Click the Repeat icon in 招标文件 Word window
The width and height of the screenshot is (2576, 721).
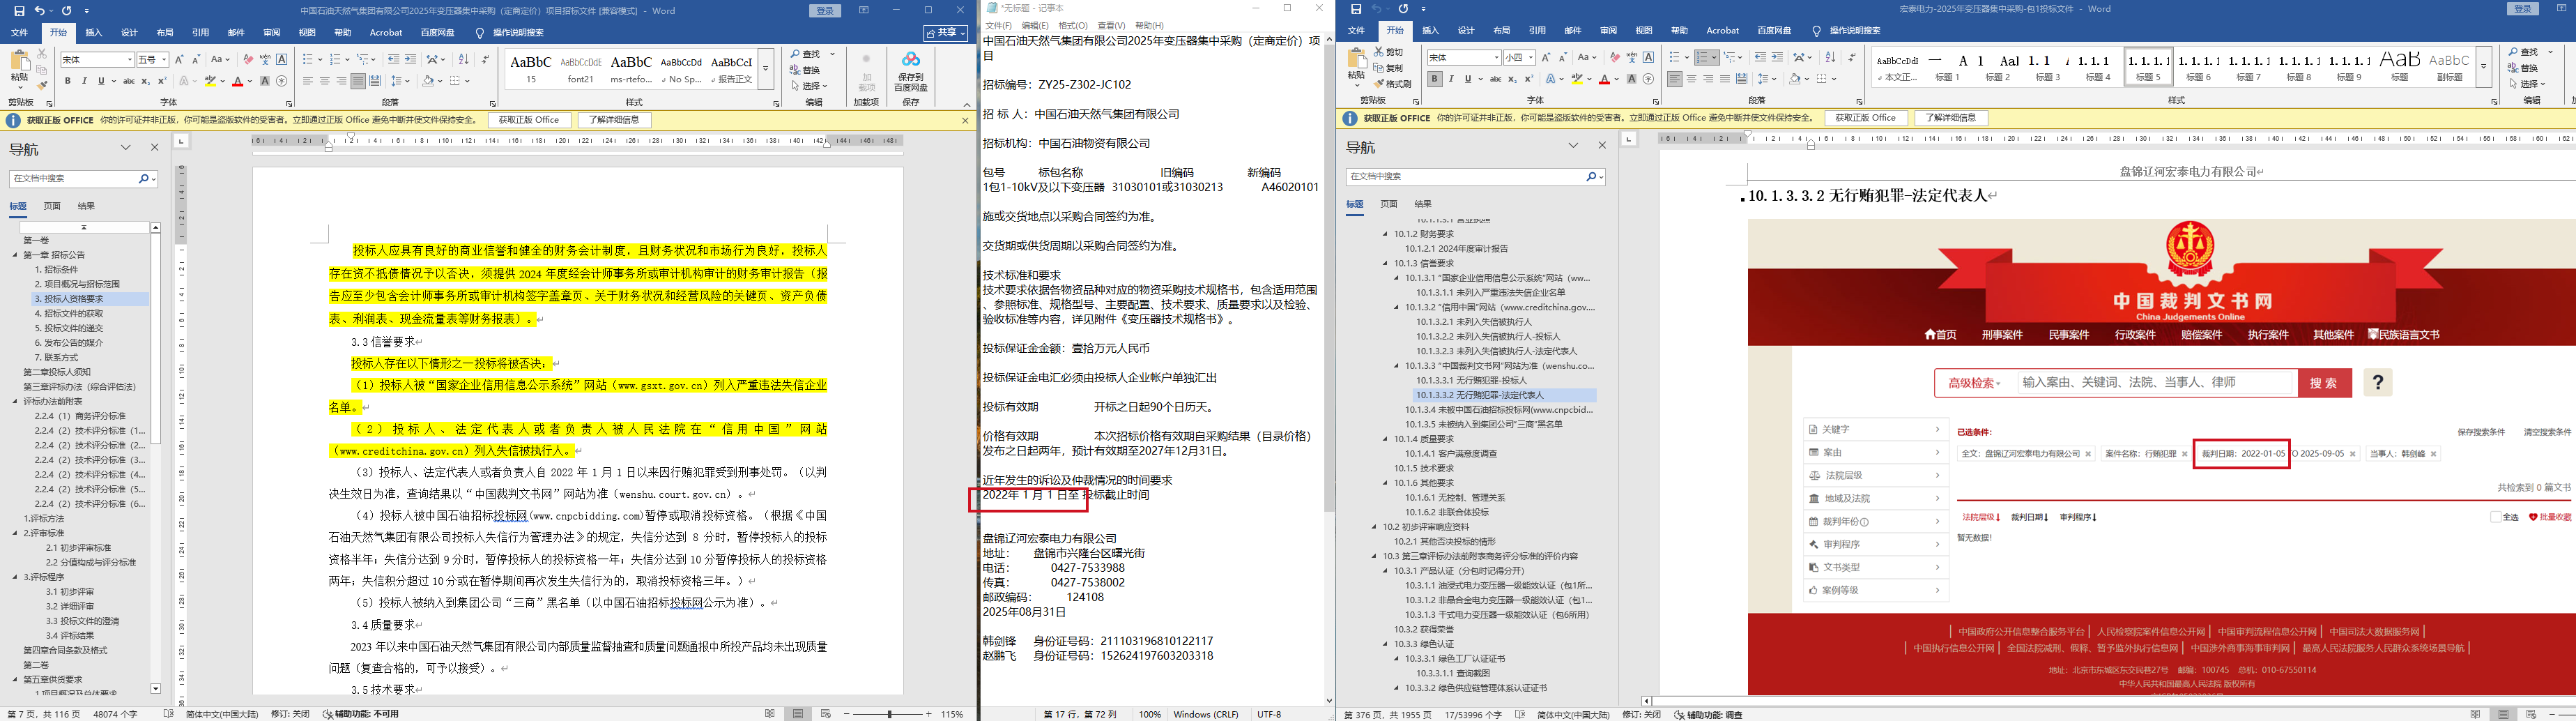(x=66, y=11)
